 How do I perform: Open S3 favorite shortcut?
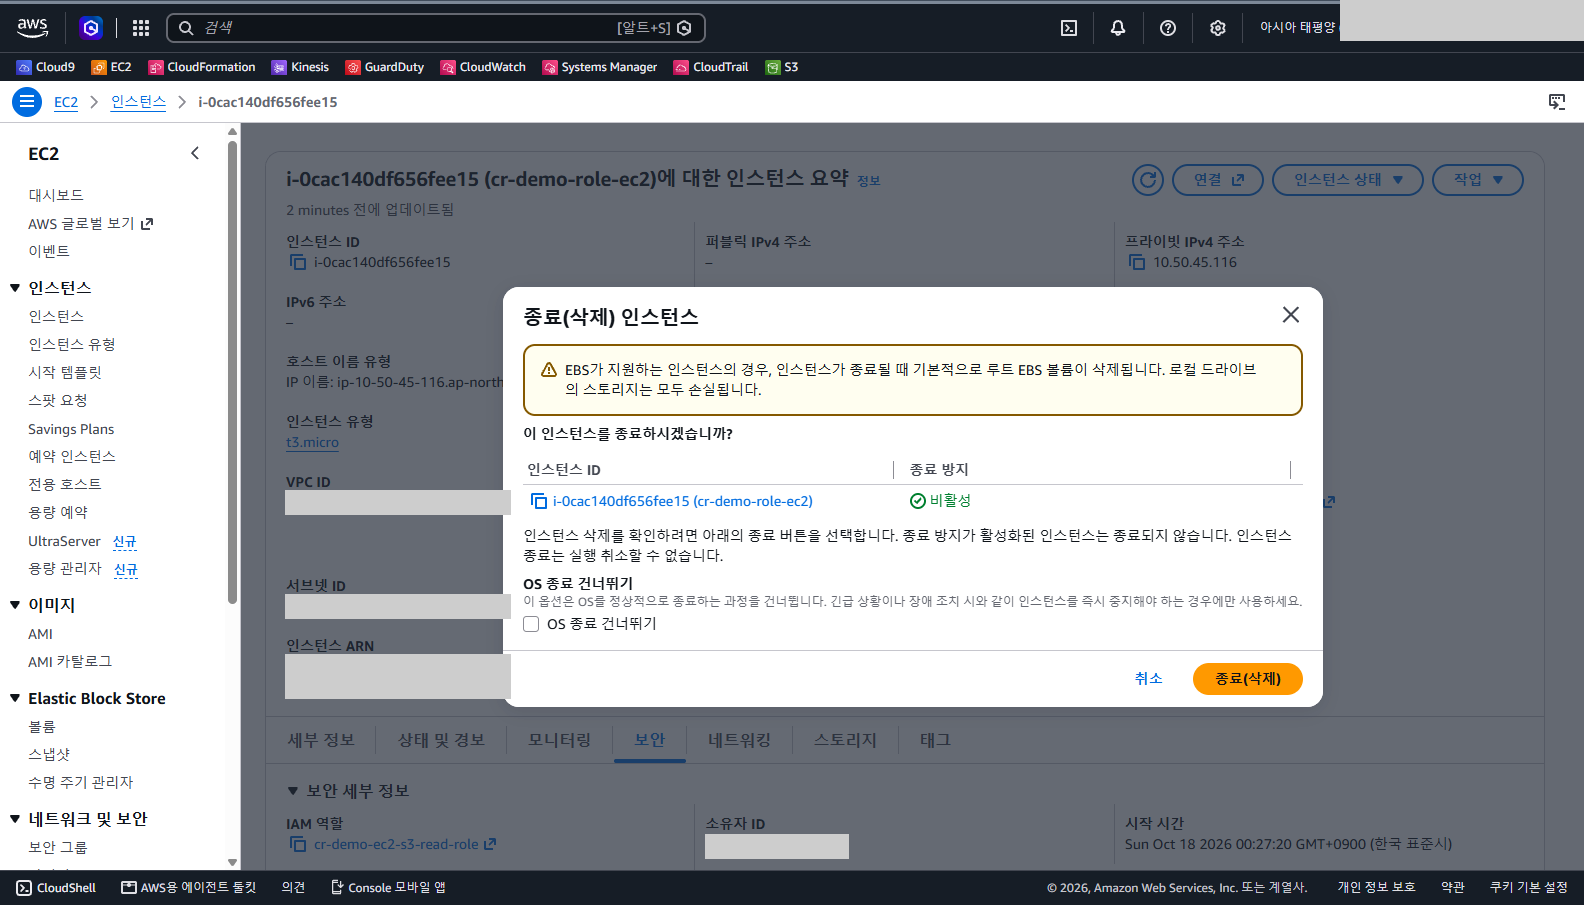pos(782,67)
